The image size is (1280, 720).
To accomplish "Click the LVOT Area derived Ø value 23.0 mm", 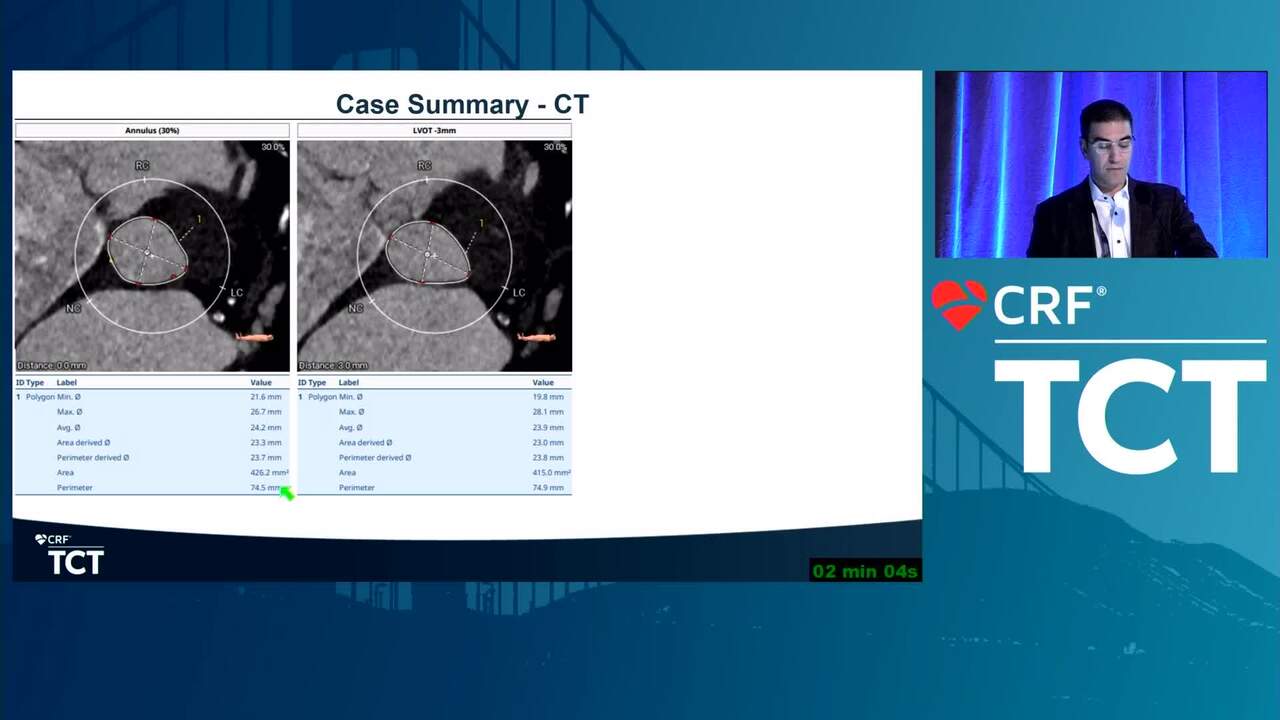I will 548,442.
